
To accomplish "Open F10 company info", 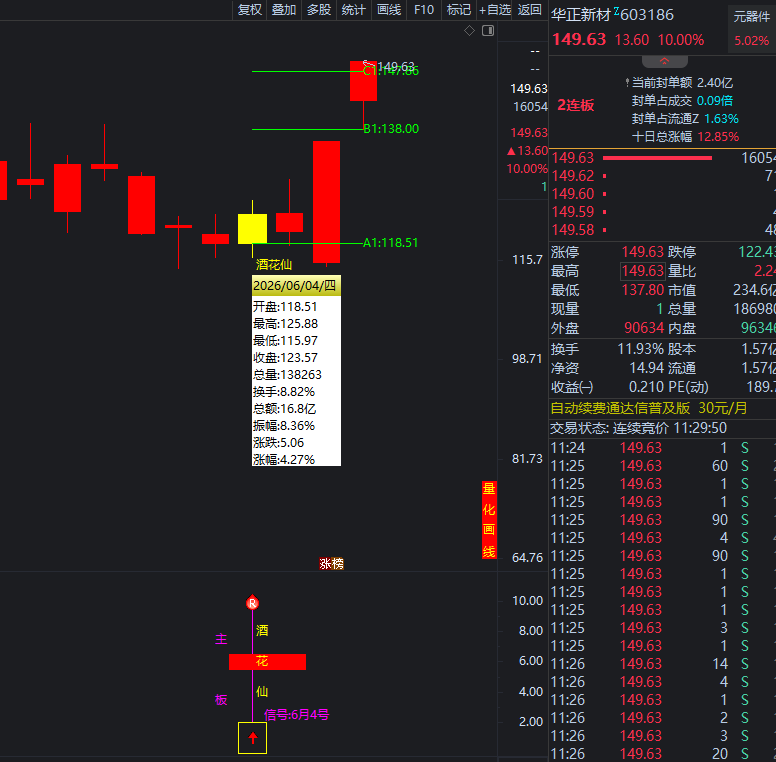I will pos(424,10).
